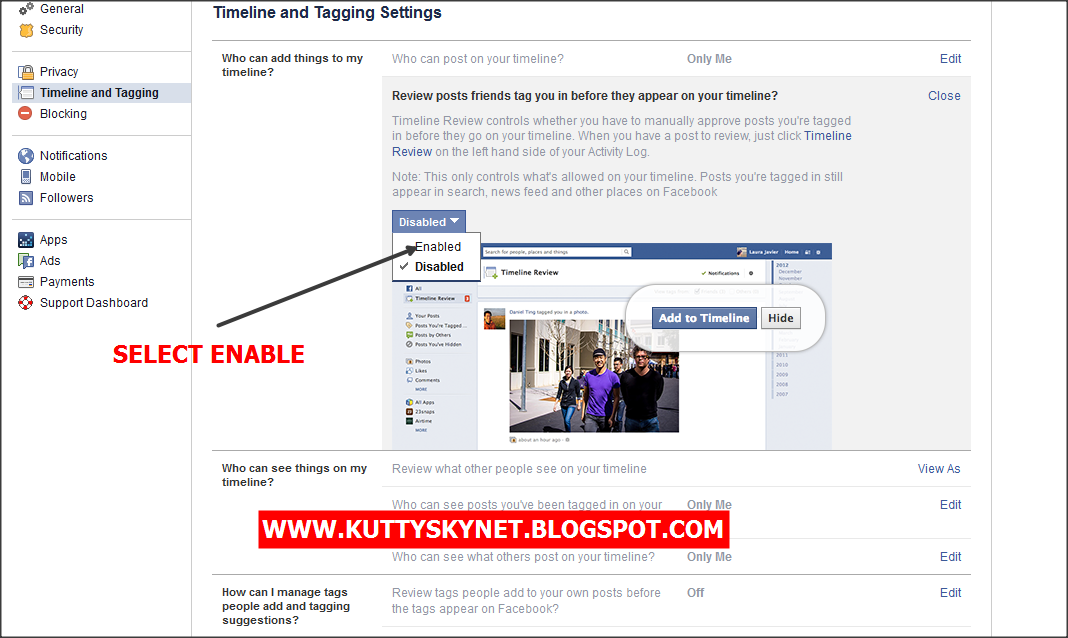This screenshot has width=1068, height=638.
Task: Click the Apps settings icon
Action: click(28, 239)
